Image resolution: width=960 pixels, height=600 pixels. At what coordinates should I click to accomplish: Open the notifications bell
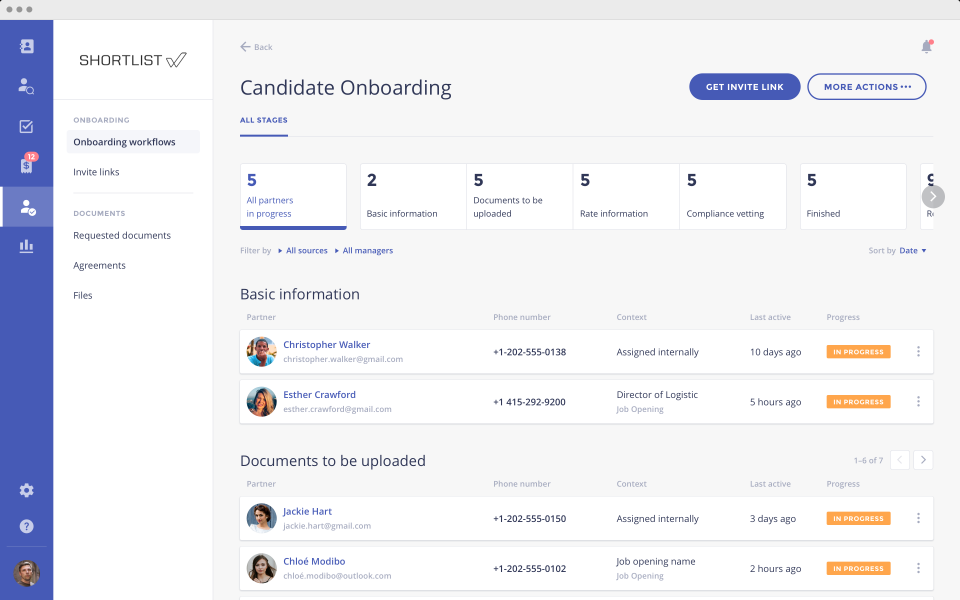pyautogui.click(x=926, y=46)
